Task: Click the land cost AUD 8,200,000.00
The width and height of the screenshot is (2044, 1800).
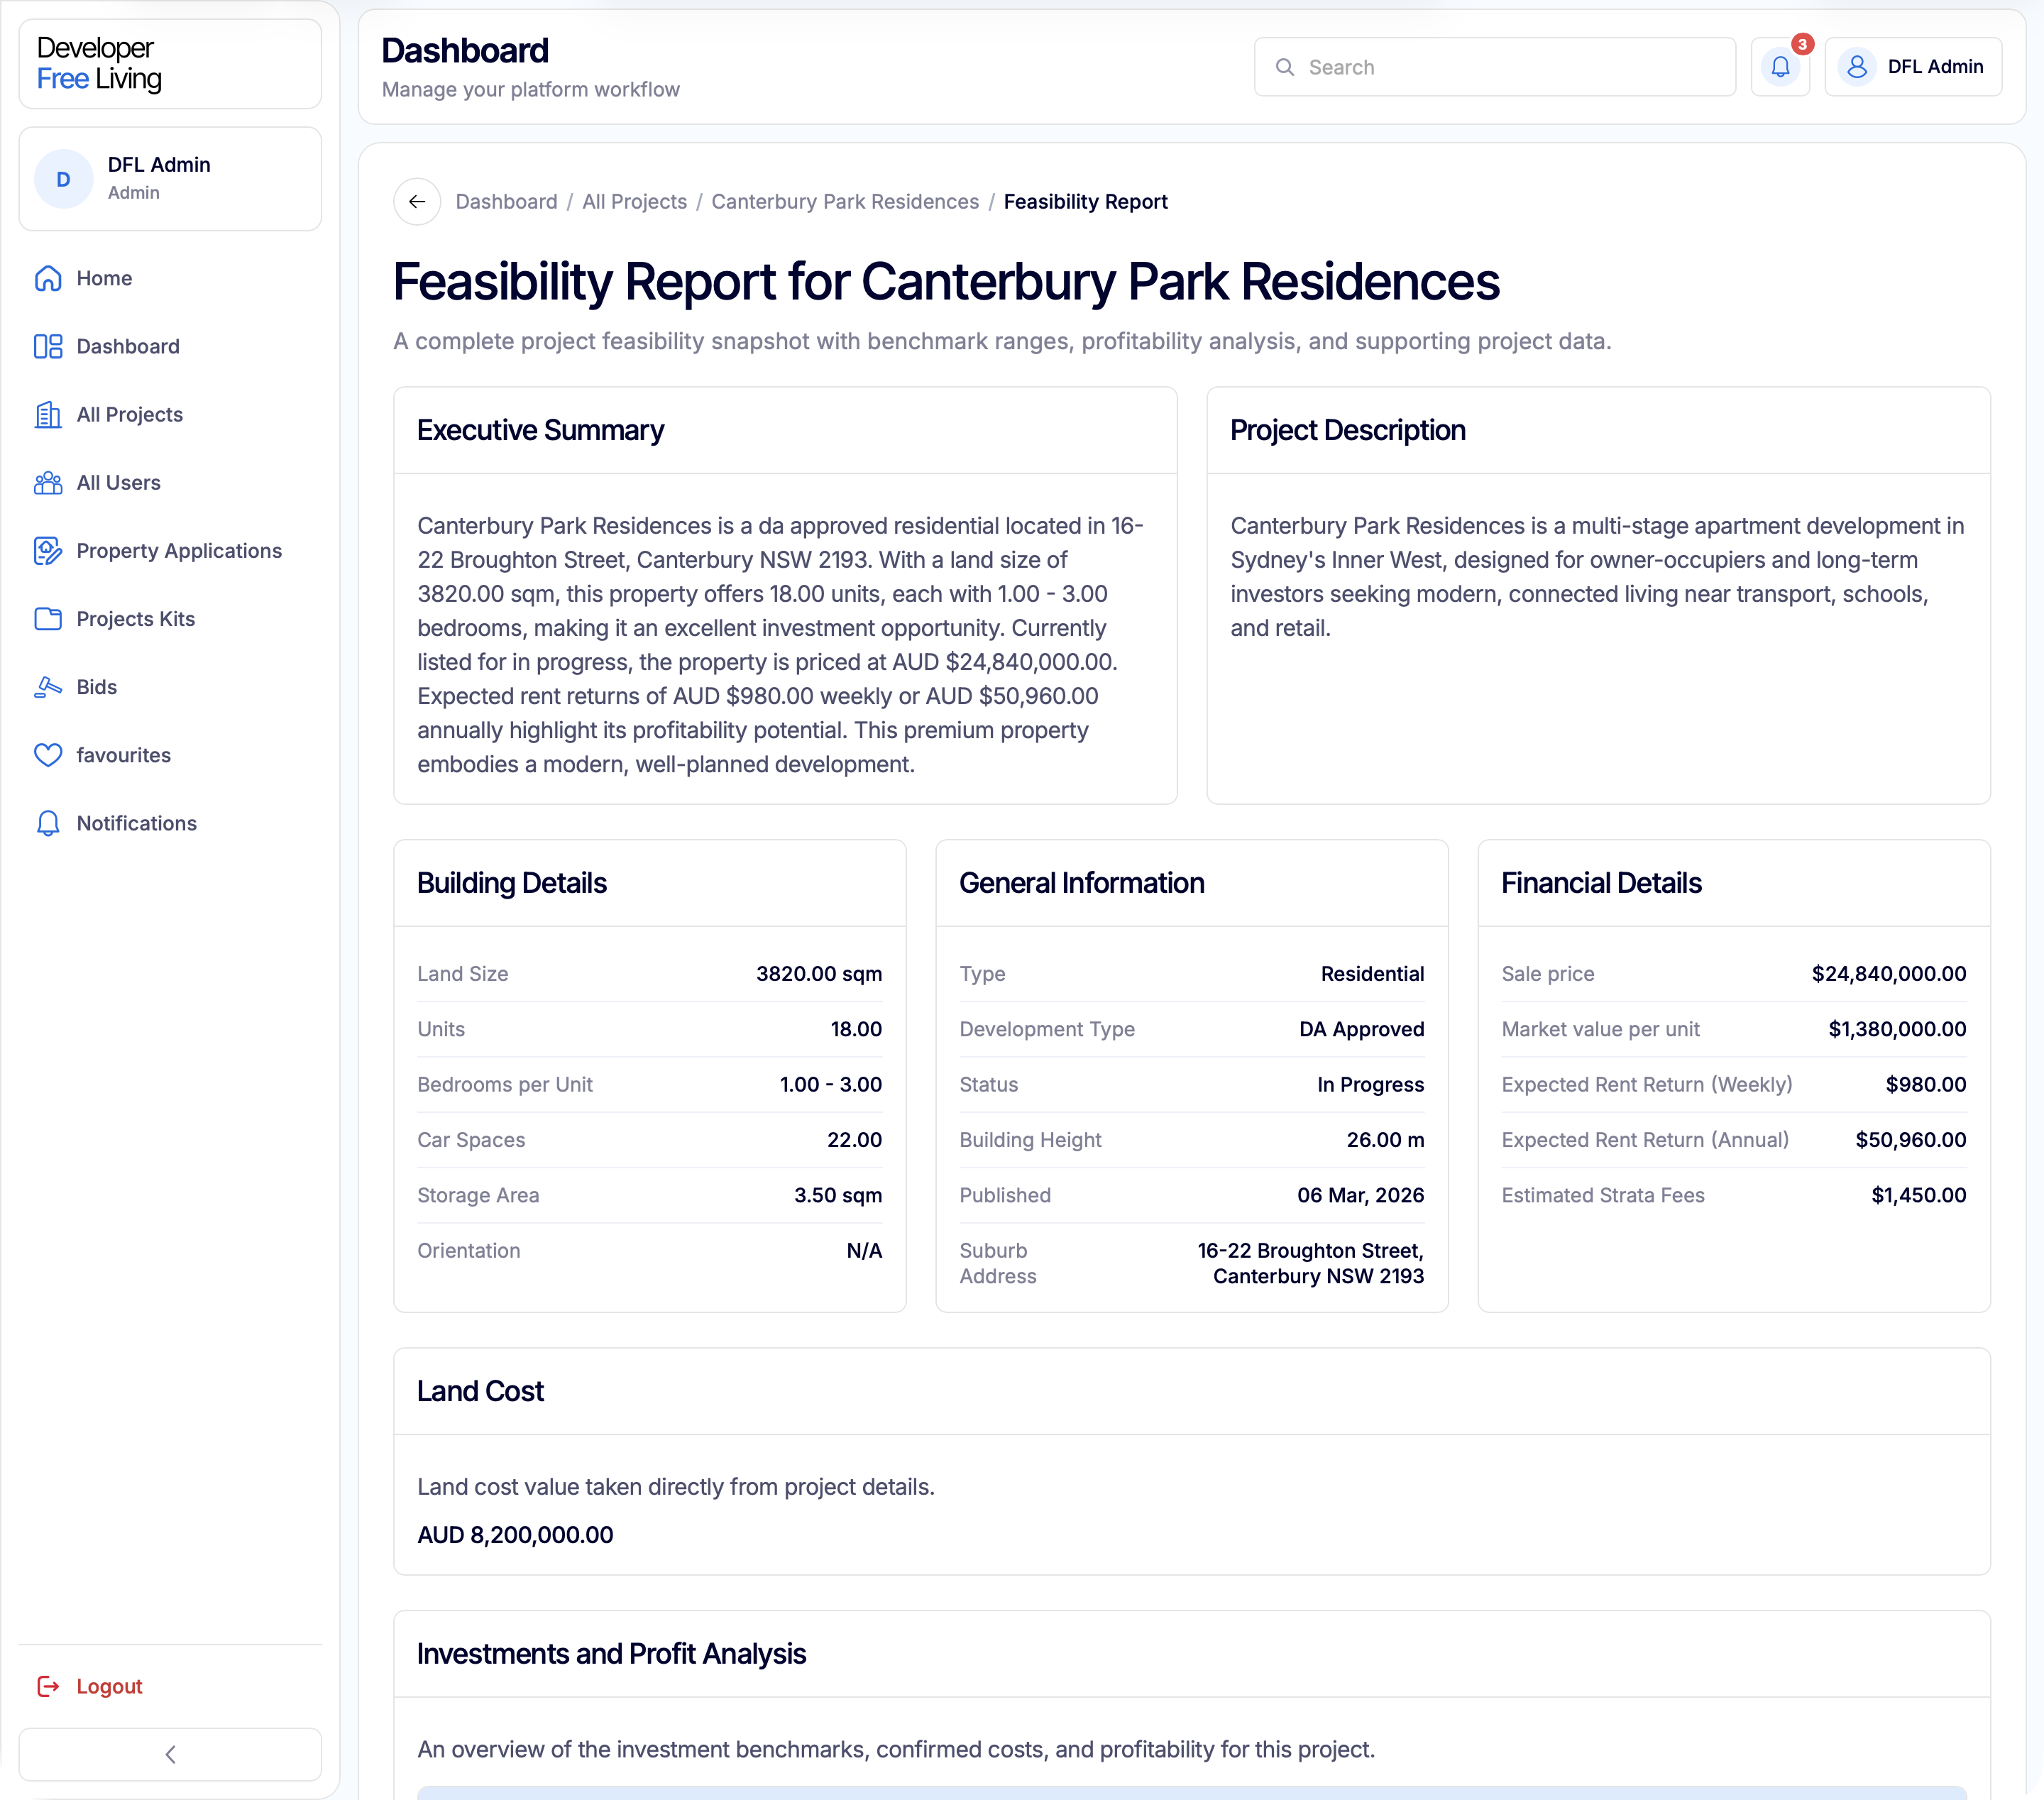Action: coord(515,1535)
